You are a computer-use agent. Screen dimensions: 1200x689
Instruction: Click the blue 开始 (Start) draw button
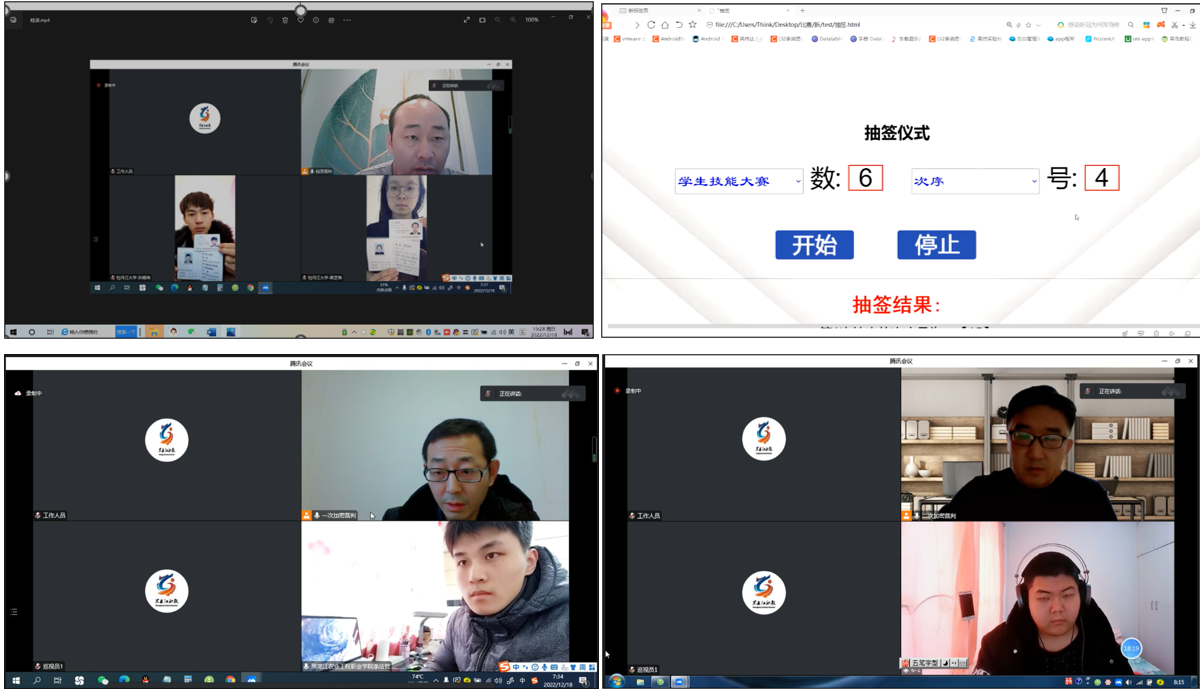point(814,245)
